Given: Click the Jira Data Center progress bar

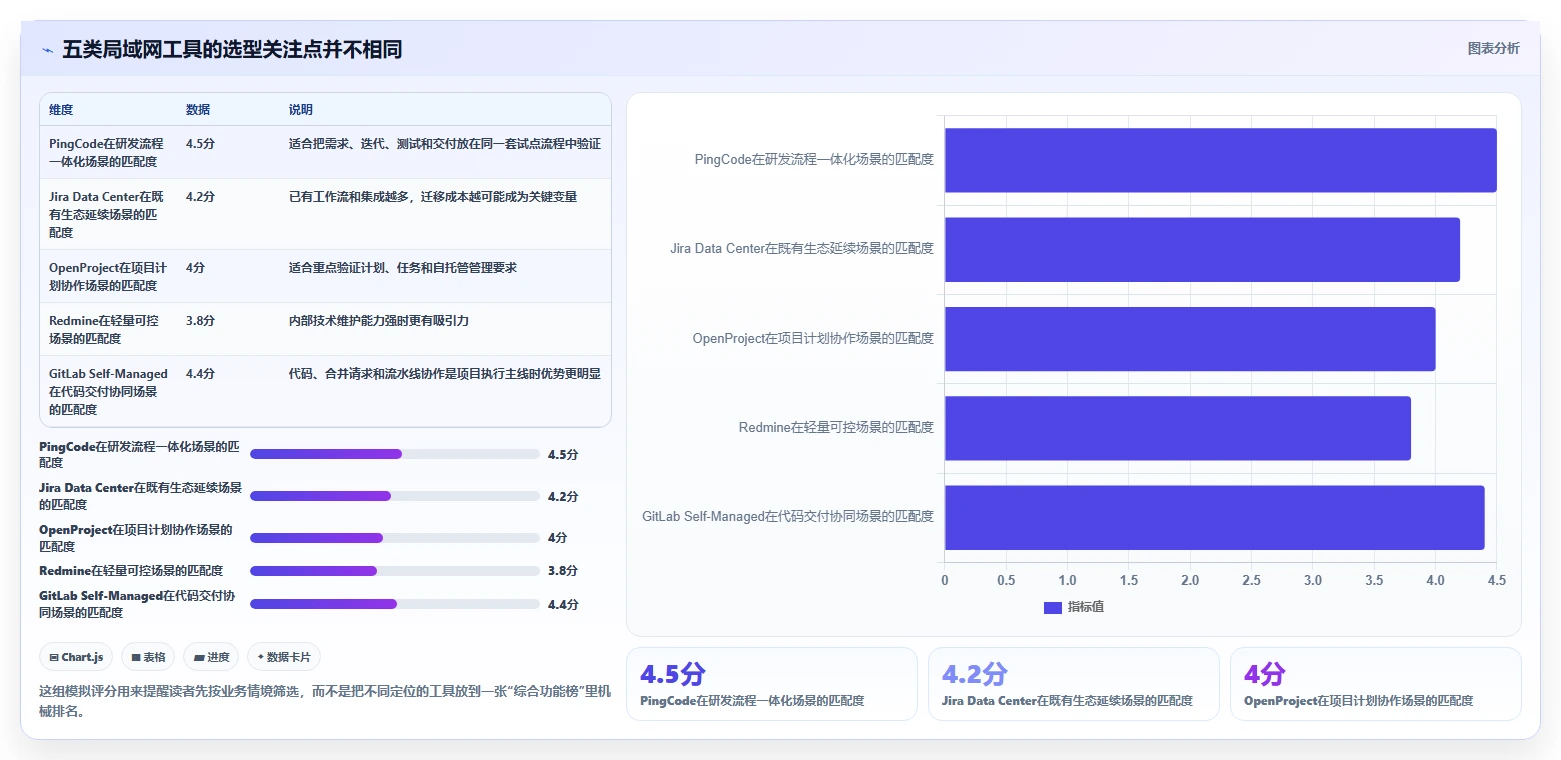Looking at the screenshot, I should point(395,496).
